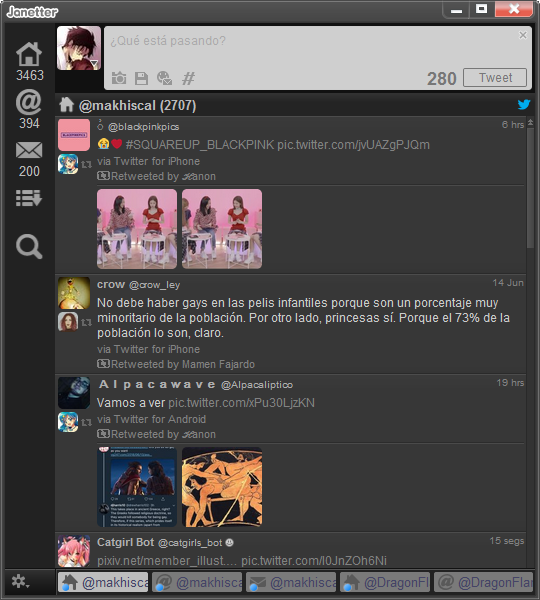Open the Alpacawave user avatar
Image resolution: width=540 pixels, height=600 pixels.
point(74,393)
